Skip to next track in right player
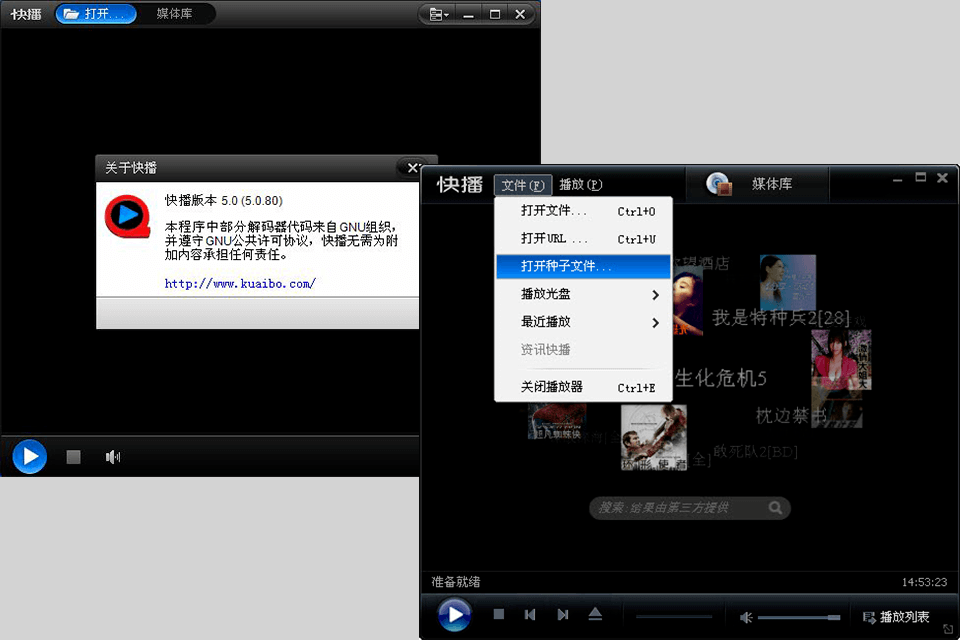The height and width of the screenshot is (640, 960). point(563,614)
